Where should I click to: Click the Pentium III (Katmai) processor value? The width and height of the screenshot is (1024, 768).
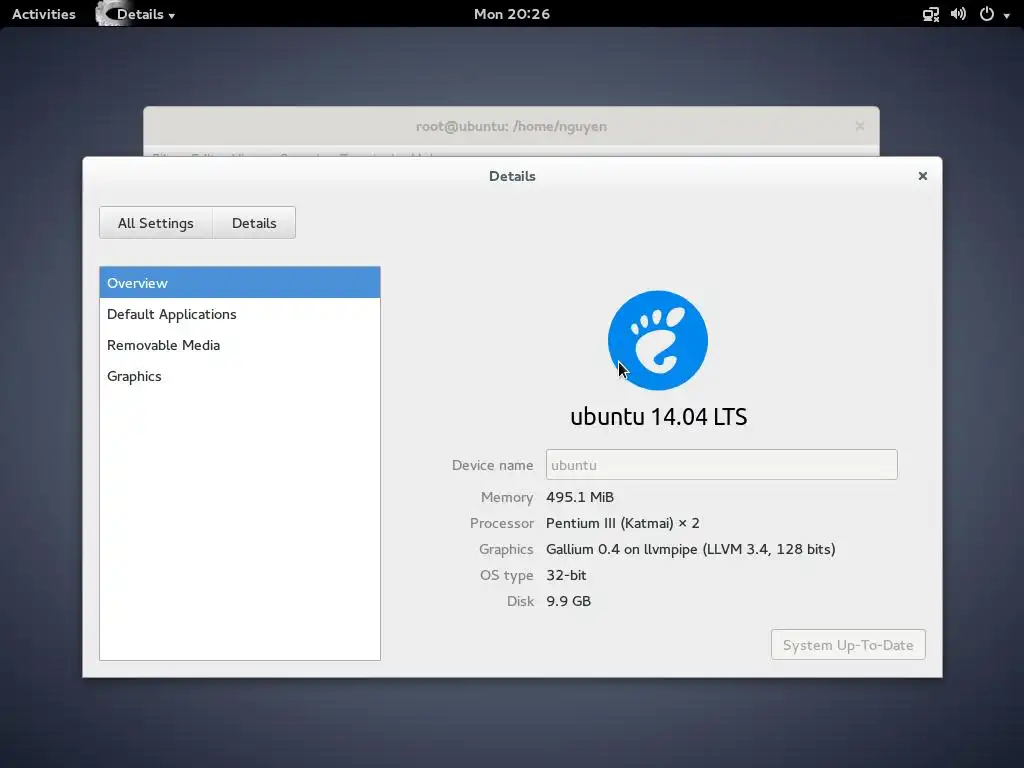[622, 523]
